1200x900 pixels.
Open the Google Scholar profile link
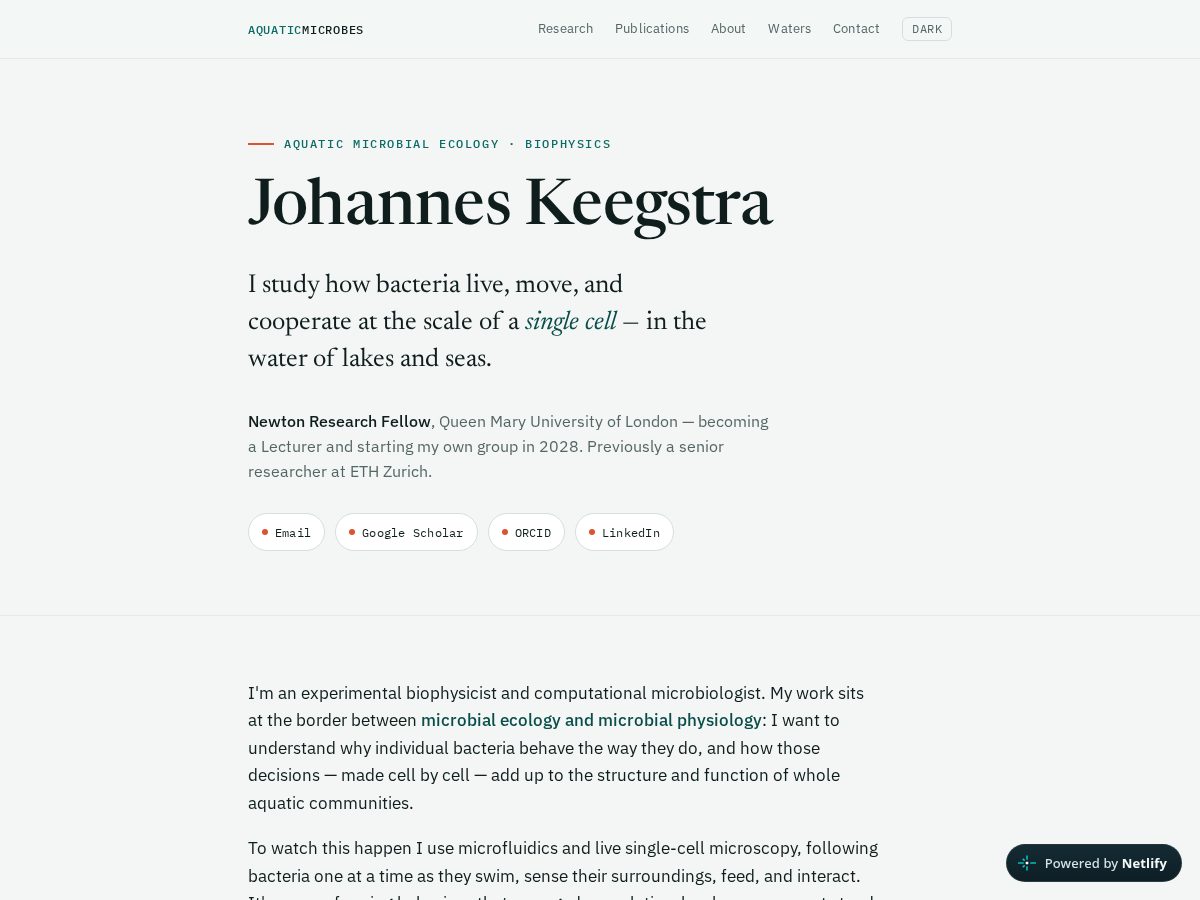[406, 532]
